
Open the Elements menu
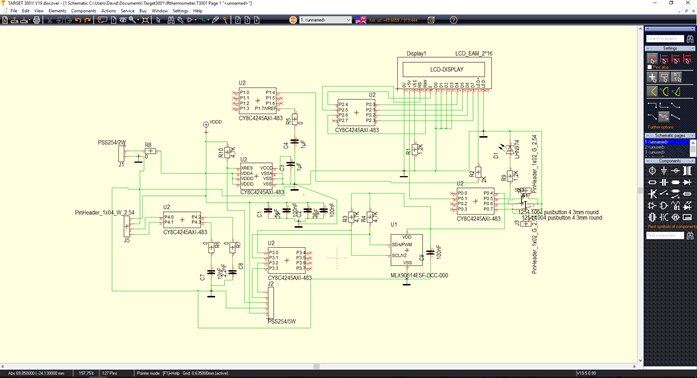(x=57, y=11)
